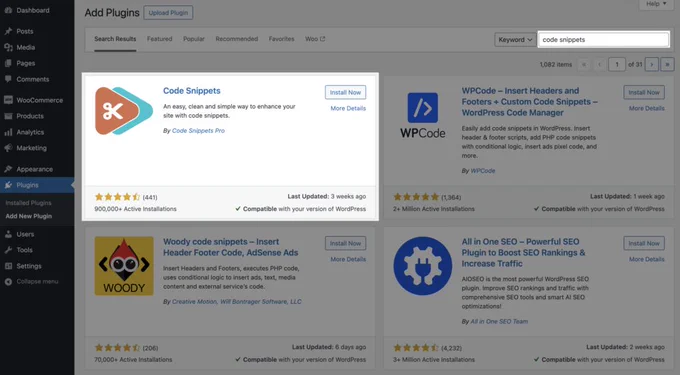Open More Details for Code Snippets
Viewport: 680px width, 375px height.
point(348,108)
